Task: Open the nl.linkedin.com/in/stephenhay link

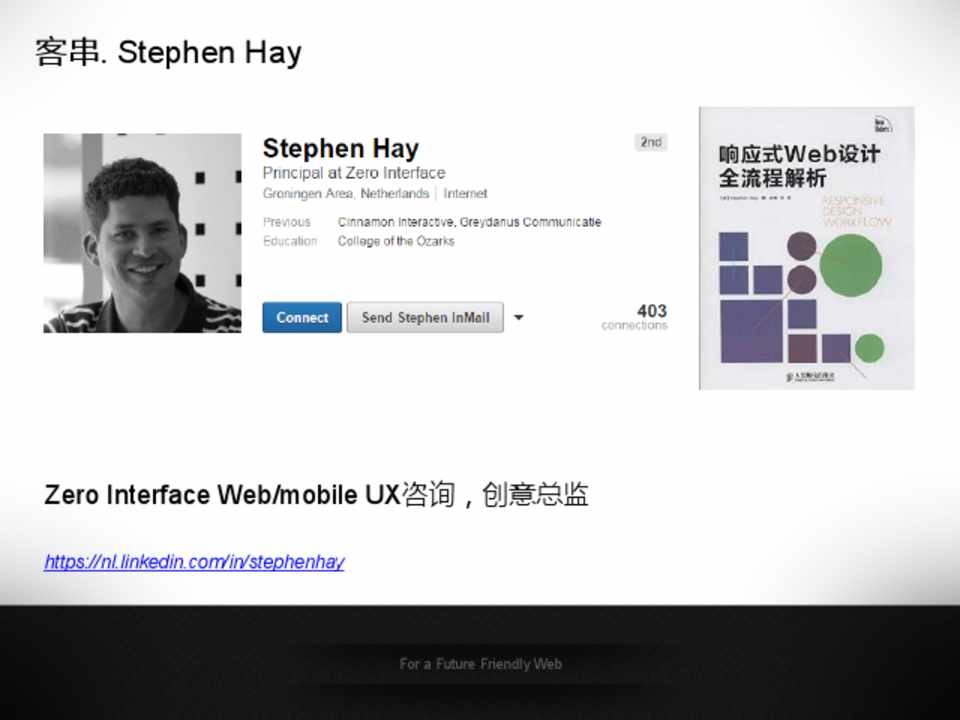Action: tap(194, 562)
